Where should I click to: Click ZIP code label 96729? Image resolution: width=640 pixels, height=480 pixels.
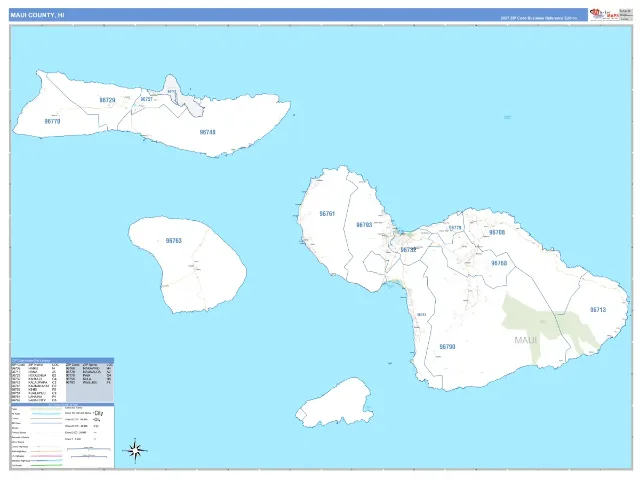tap(107, 100)
